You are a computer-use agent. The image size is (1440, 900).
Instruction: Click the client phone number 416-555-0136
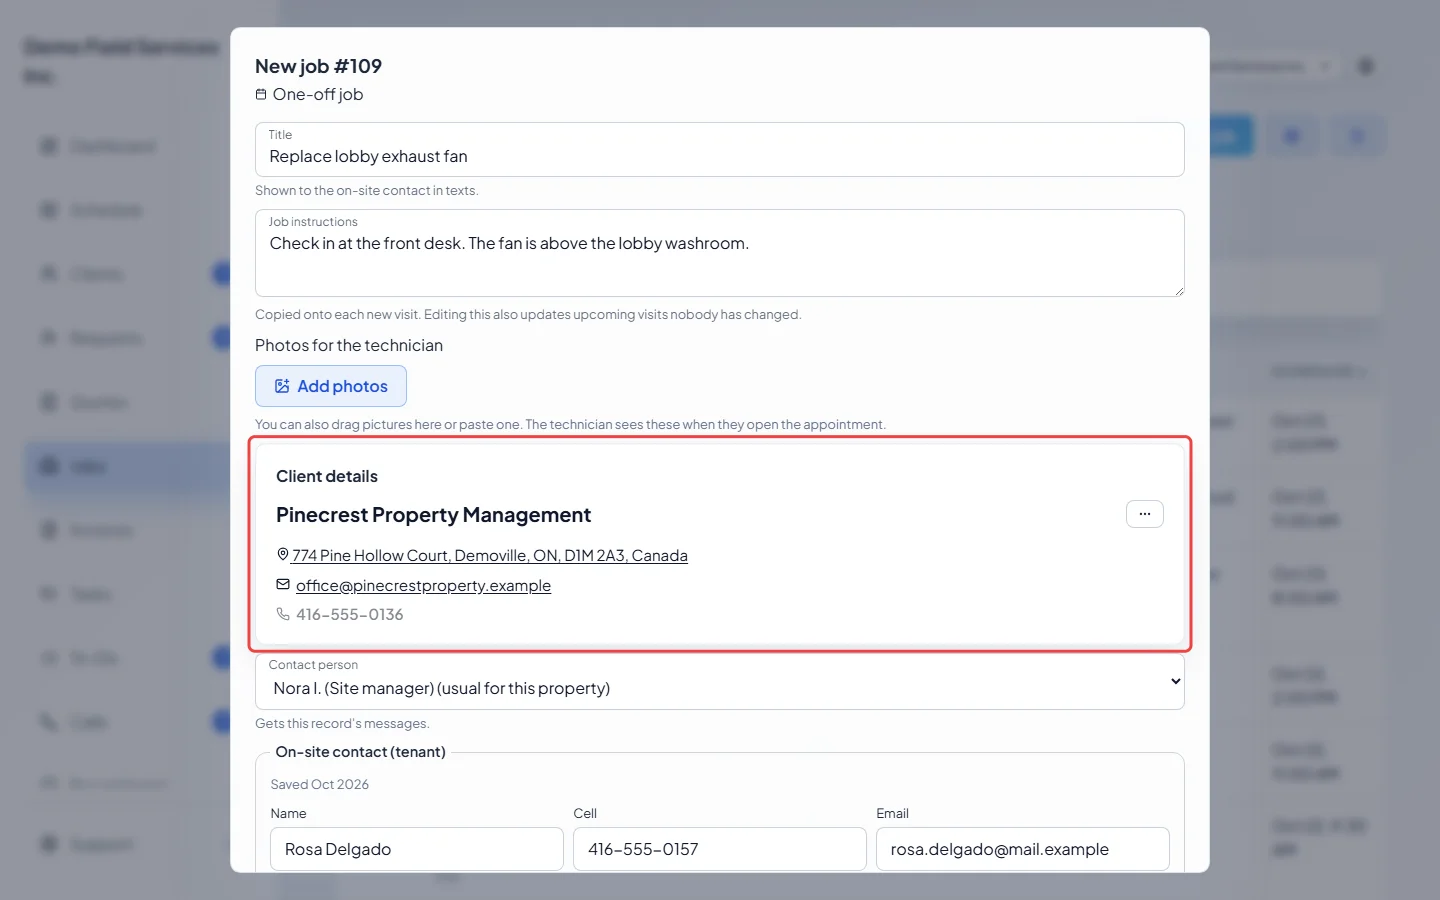(350, 615)
